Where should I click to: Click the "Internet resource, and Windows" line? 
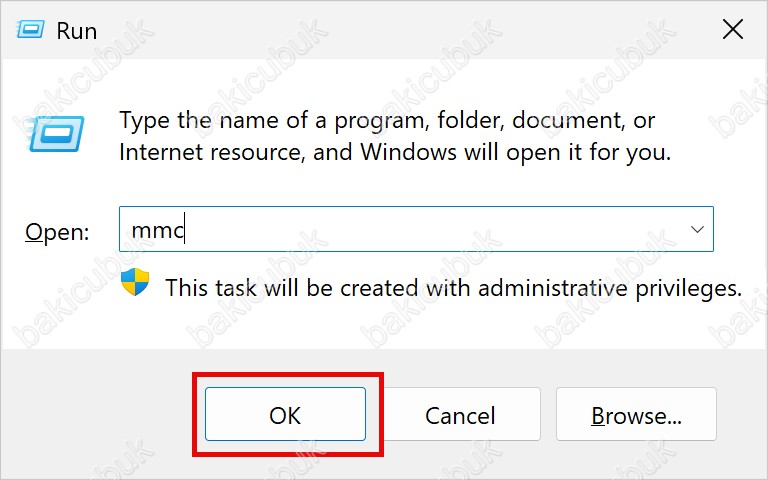395,152
